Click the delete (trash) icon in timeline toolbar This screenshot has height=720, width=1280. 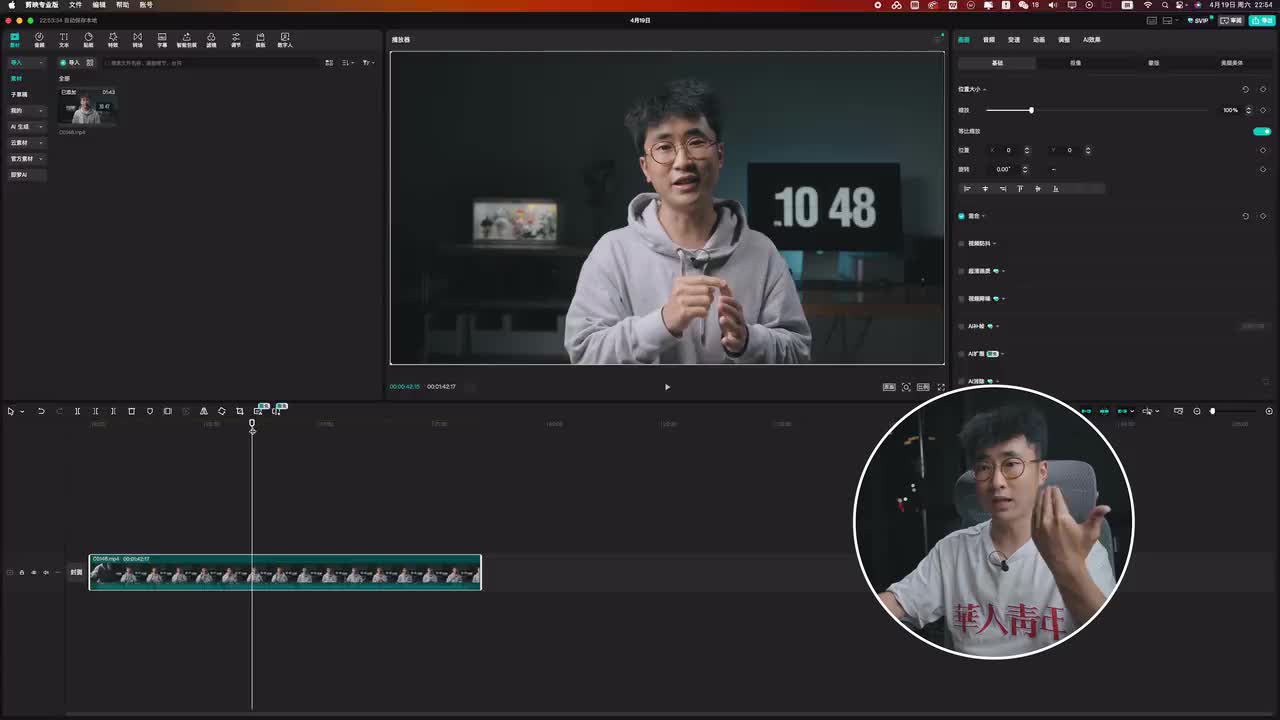(x=131, y=411)
